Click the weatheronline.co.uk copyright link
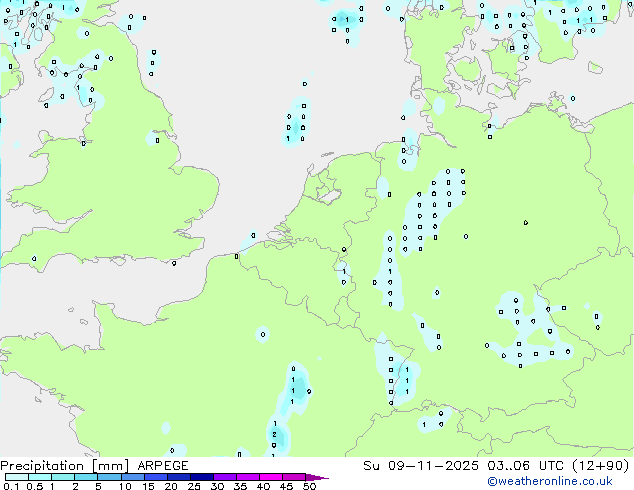Viewport: 634px width, 490px height. pos(550,481)
